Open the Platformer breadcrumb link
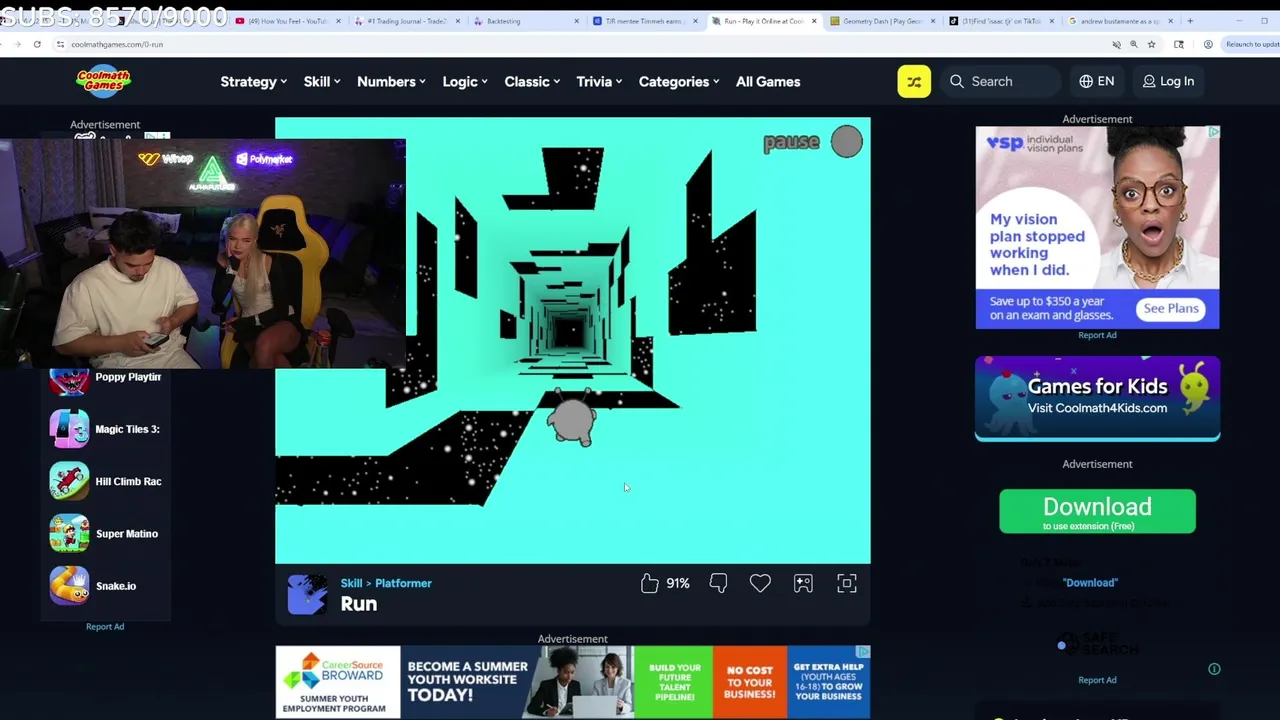1280x720 pixels. click(x=403, y=583)
